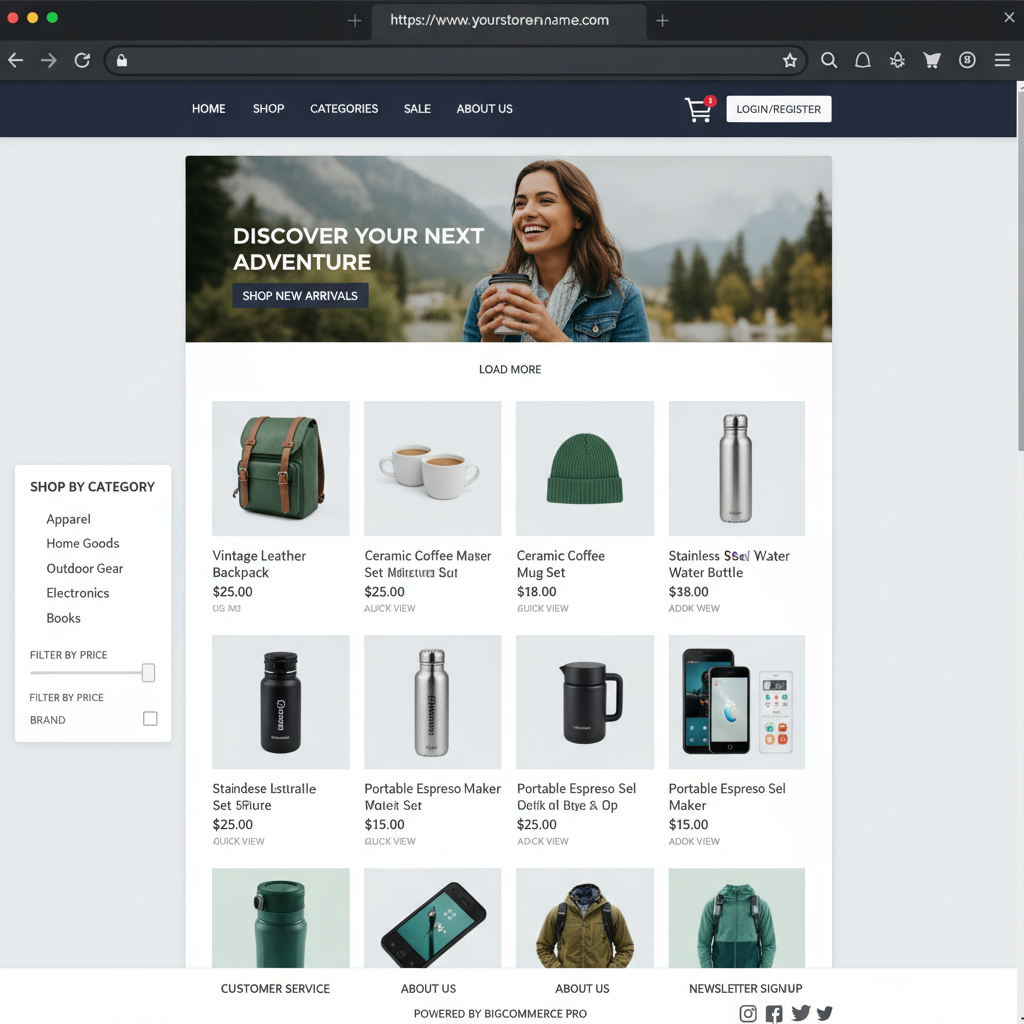Screen dimensions: 1024x1024
Task: Open the browser hamburger menu
Action: click(1002, 61)
